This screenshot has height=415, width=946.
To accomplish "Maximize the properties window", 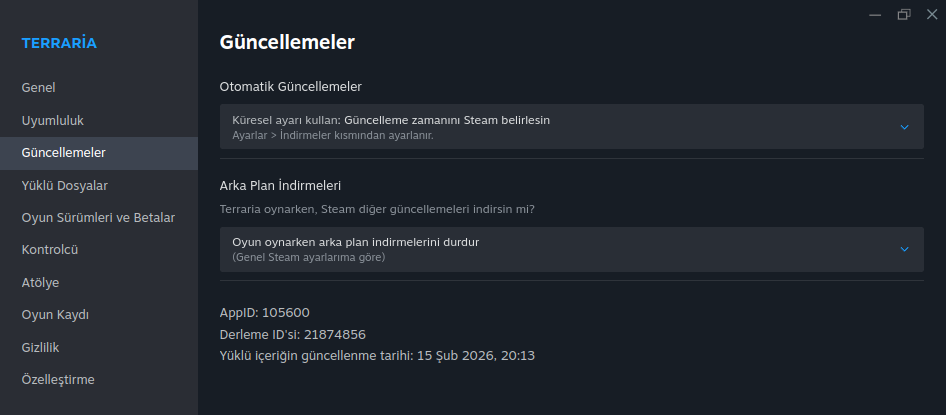I will coord(904,14).
